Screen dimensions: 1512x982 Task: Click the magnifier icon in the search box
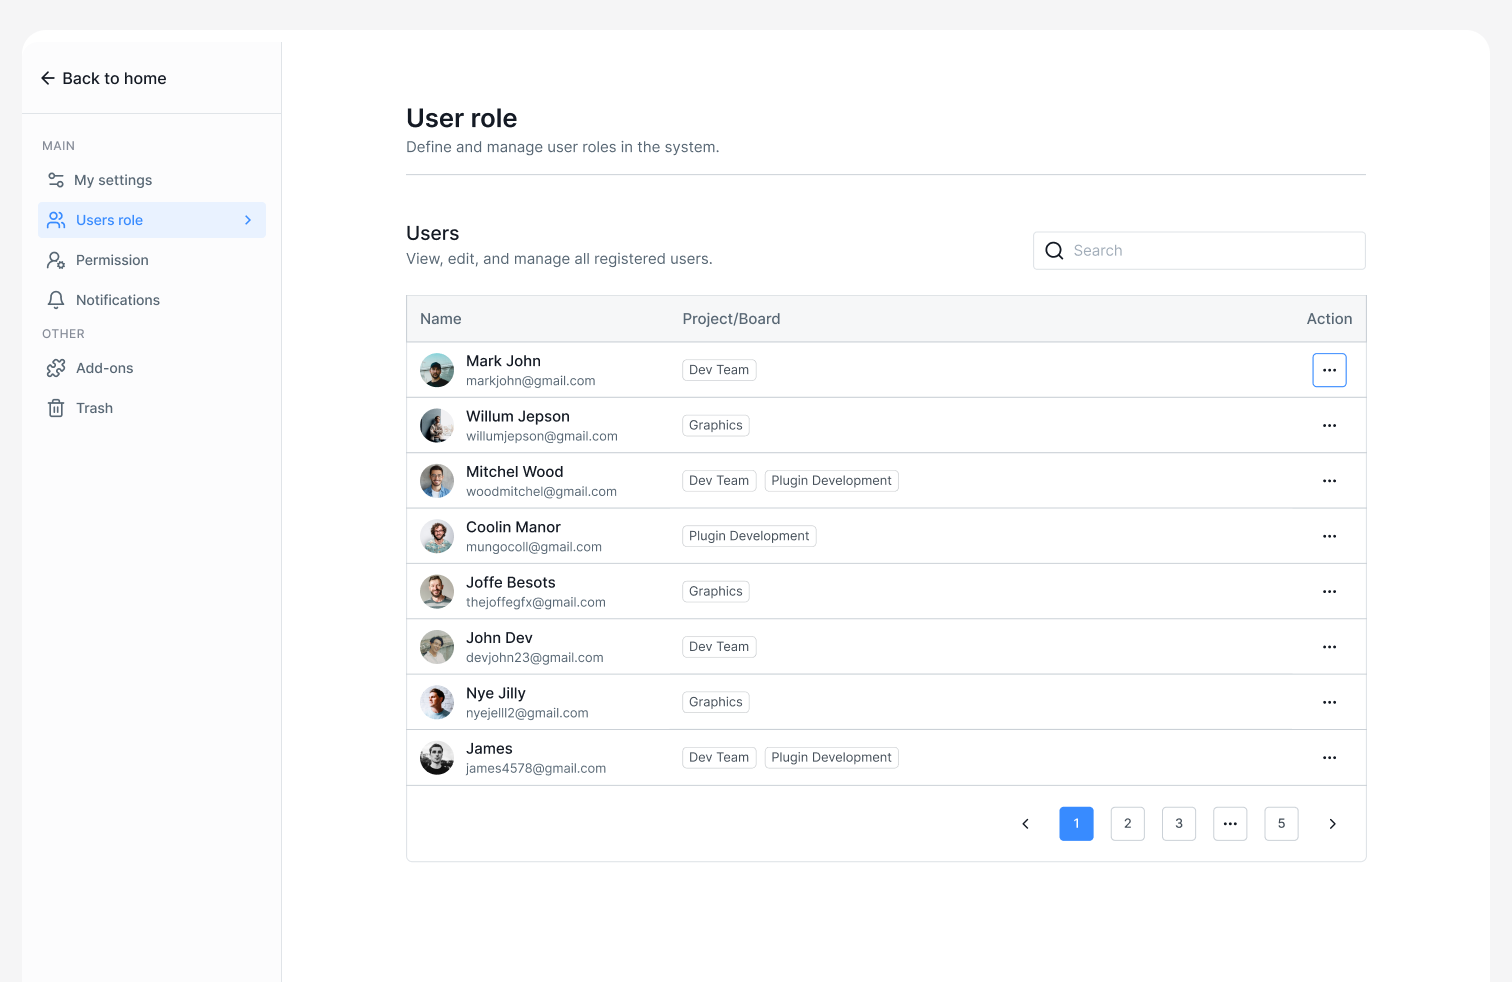pyautogui.click(x=1054, y=250)
